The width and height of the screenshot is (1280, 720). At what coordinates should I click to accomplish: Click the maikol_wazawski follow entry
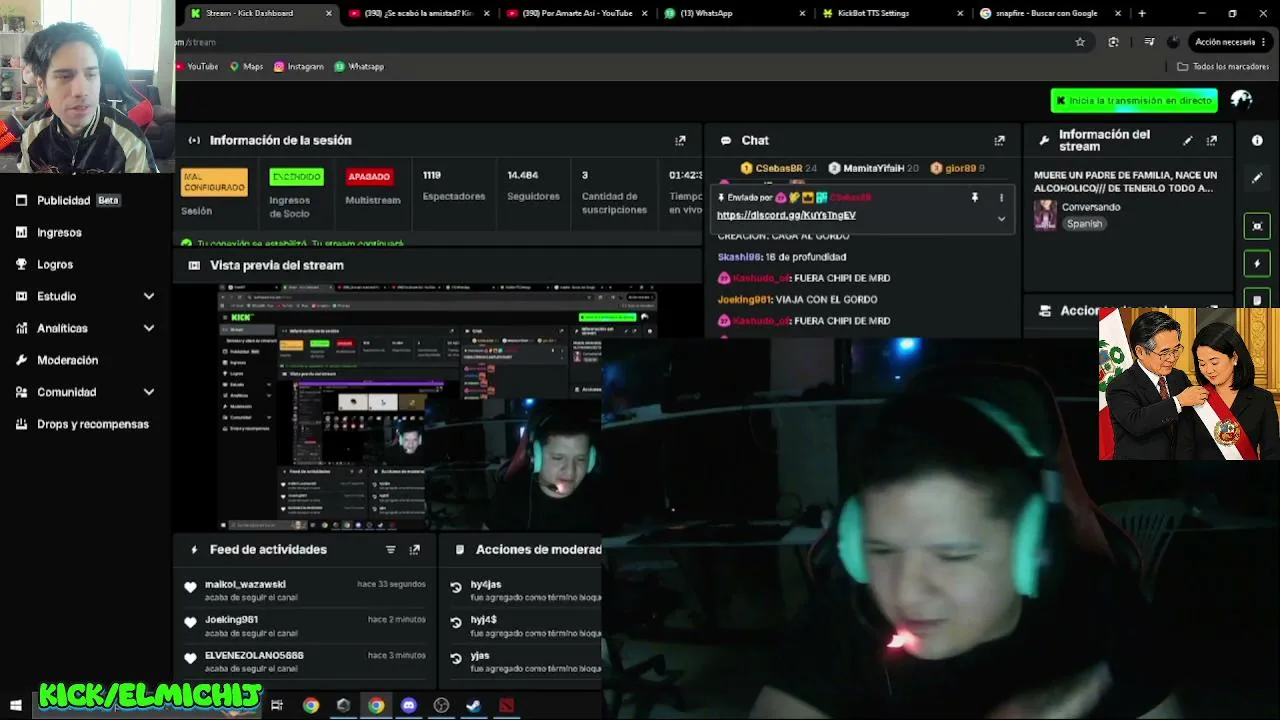[x=306, y=590]
